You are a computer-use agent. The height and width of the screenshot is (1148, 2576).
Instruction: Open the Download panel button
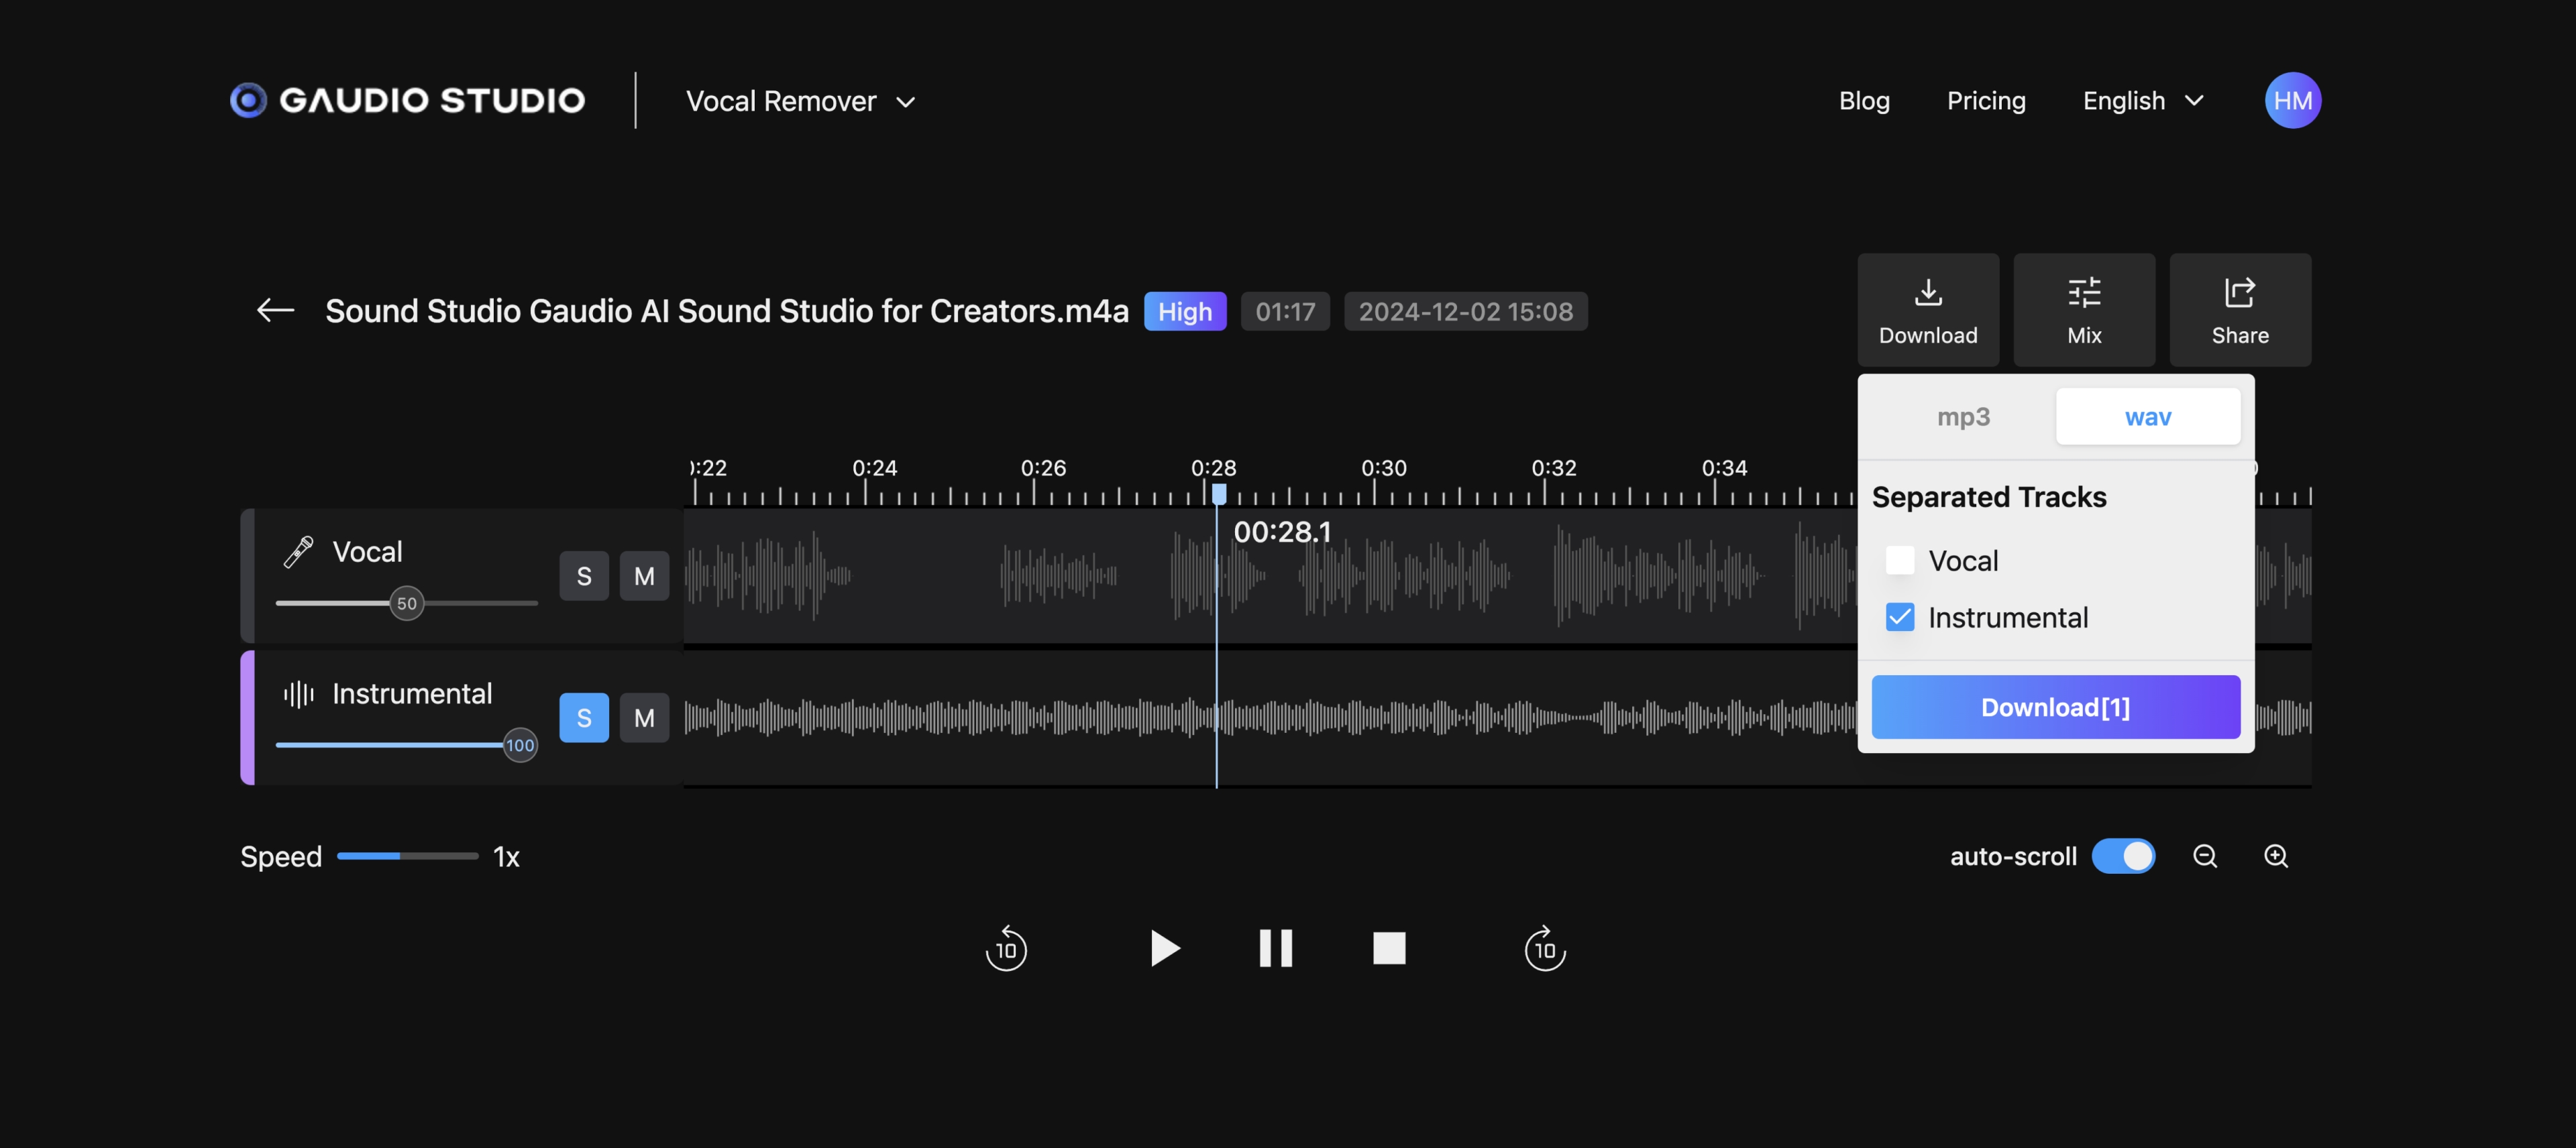(x=1928, y=310)
